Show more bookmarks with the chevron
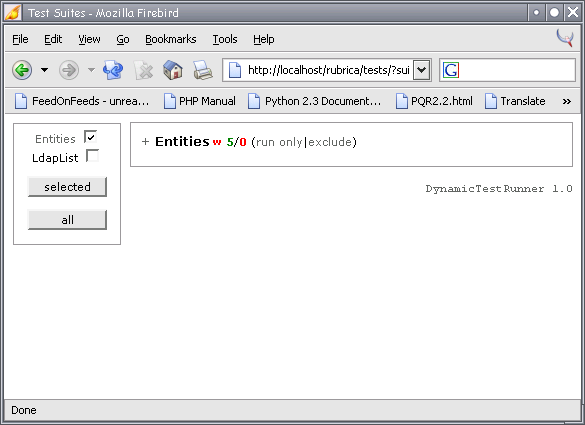585x425 pixels. click(x=567, y=101)
